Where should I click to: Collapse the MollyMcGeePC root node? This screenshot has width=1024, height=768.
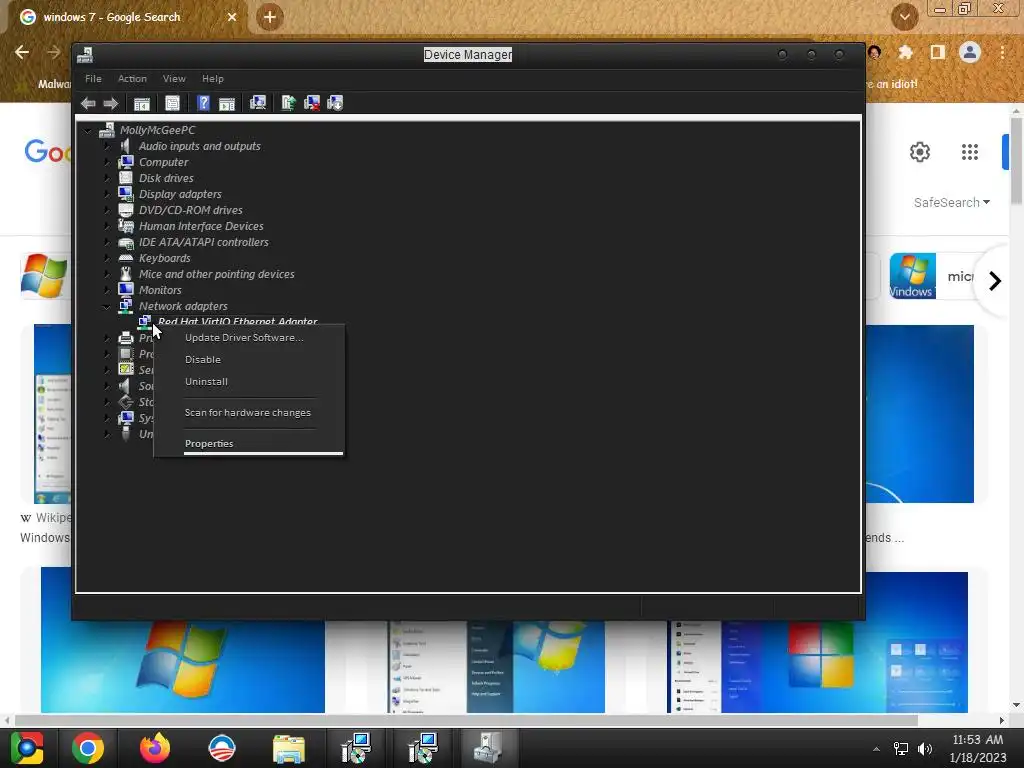pos(88,131)
